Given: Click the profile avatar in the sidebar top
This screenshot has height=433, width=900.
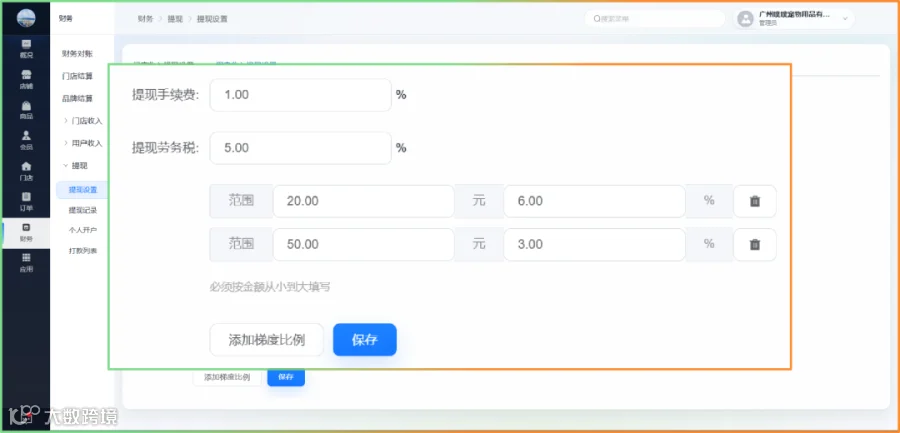Looking at the screenshot, I should tap(26, 18).
